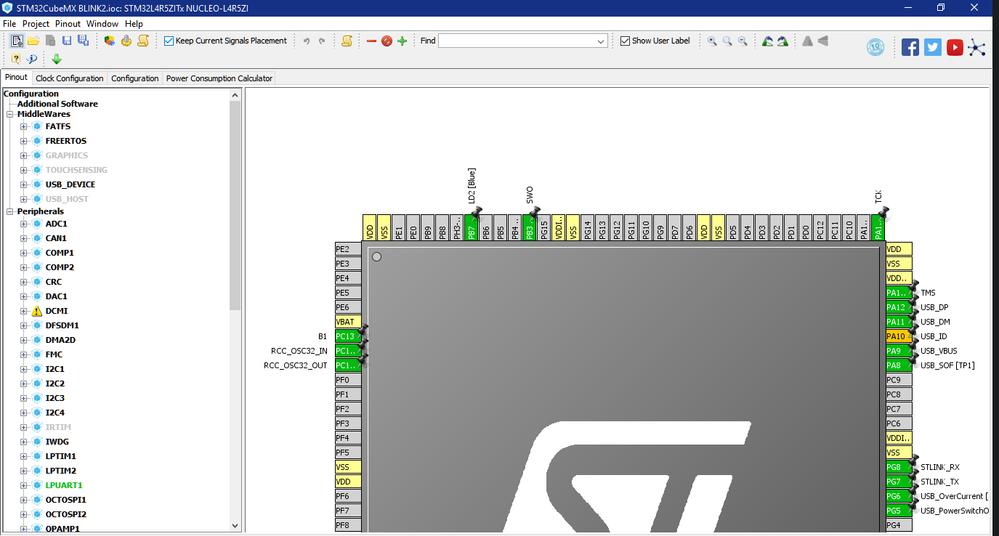
Task: Click the Undo arrow icon
Action: coord(306,41)
